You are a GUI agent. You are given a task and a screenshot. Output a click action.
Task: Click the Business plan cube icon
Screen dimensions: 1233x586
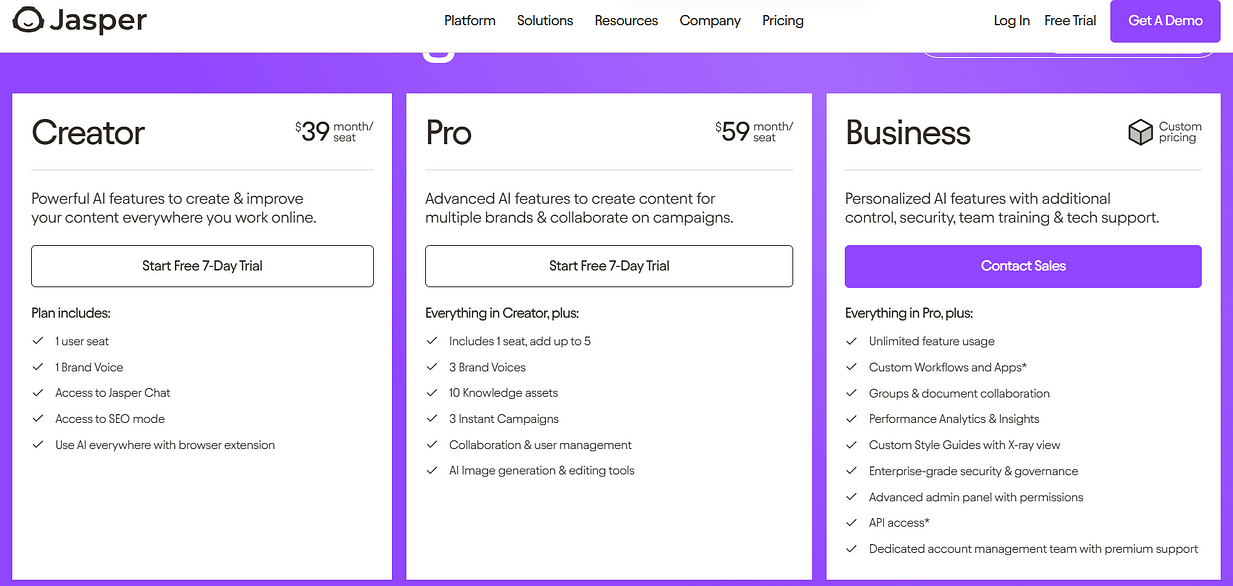(x=1140, y=133)
